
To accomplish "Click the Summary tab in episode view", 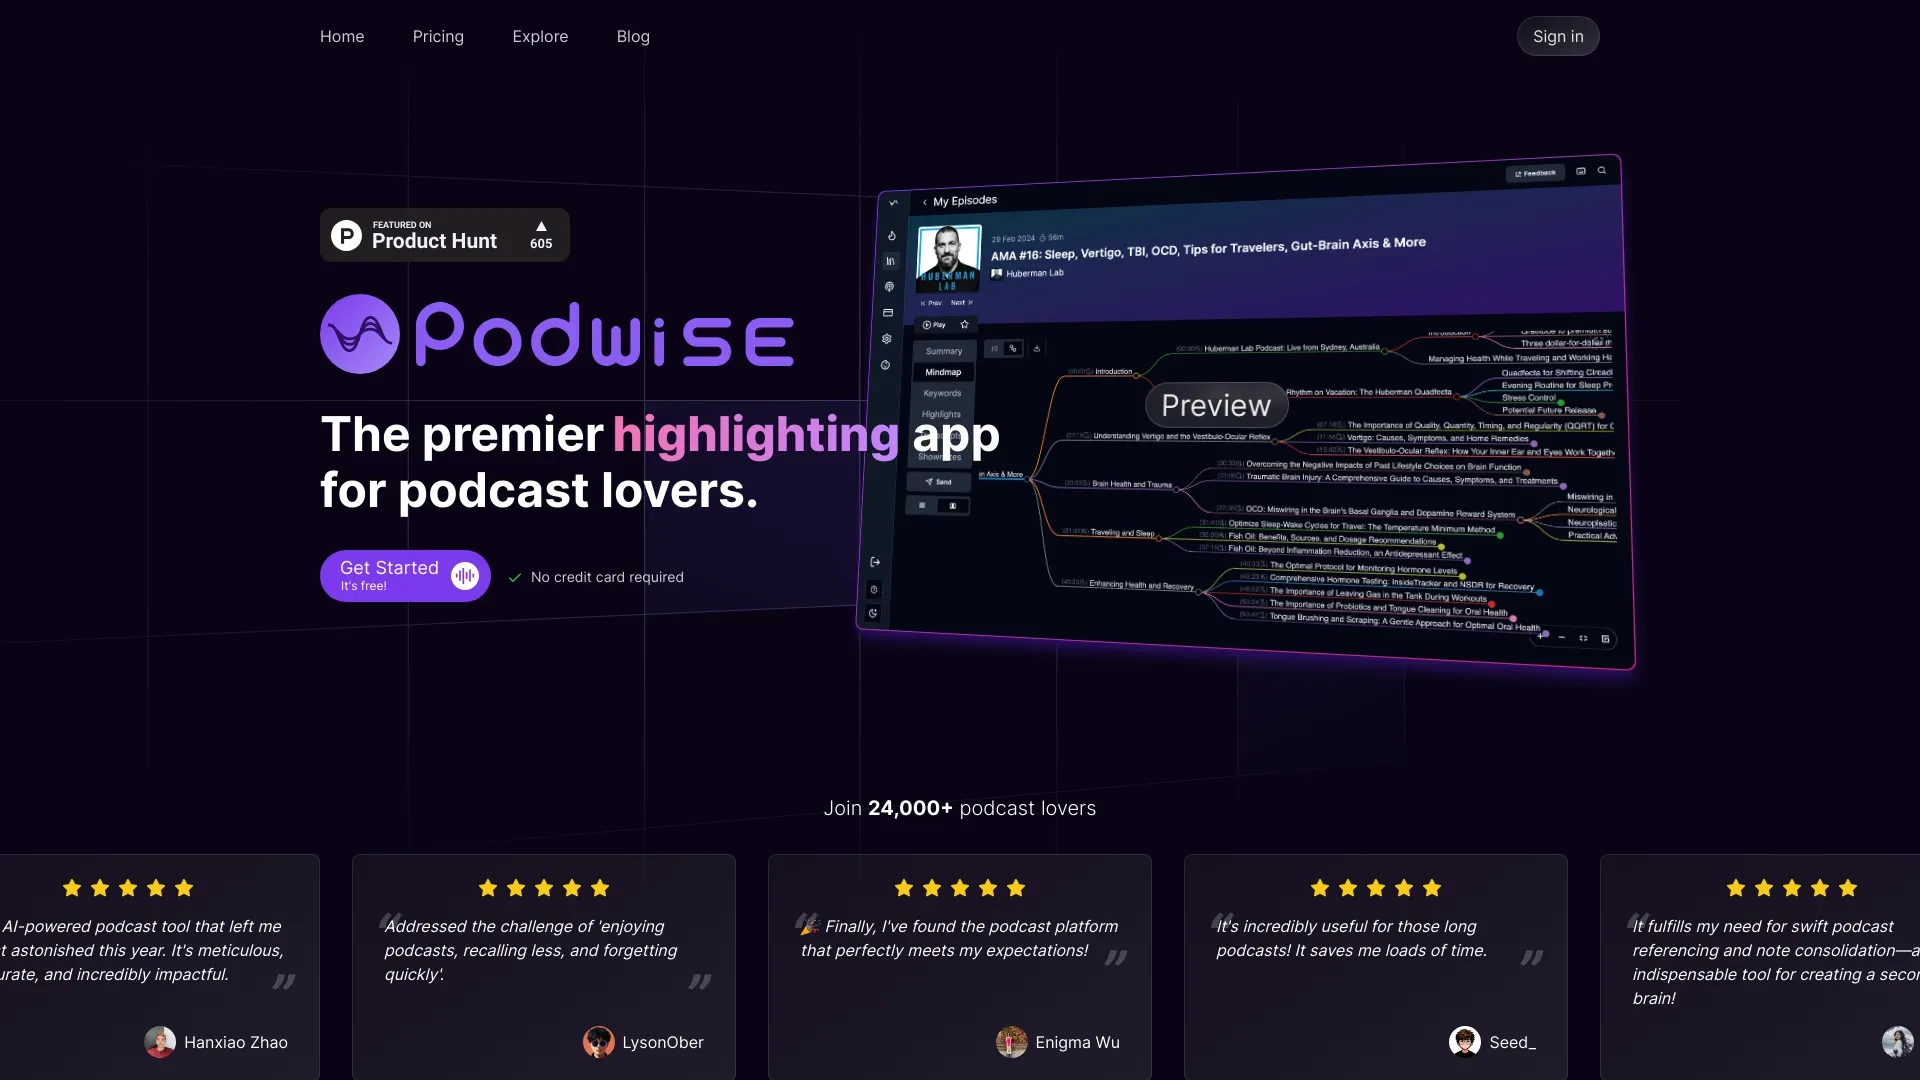I will point(942,351).
